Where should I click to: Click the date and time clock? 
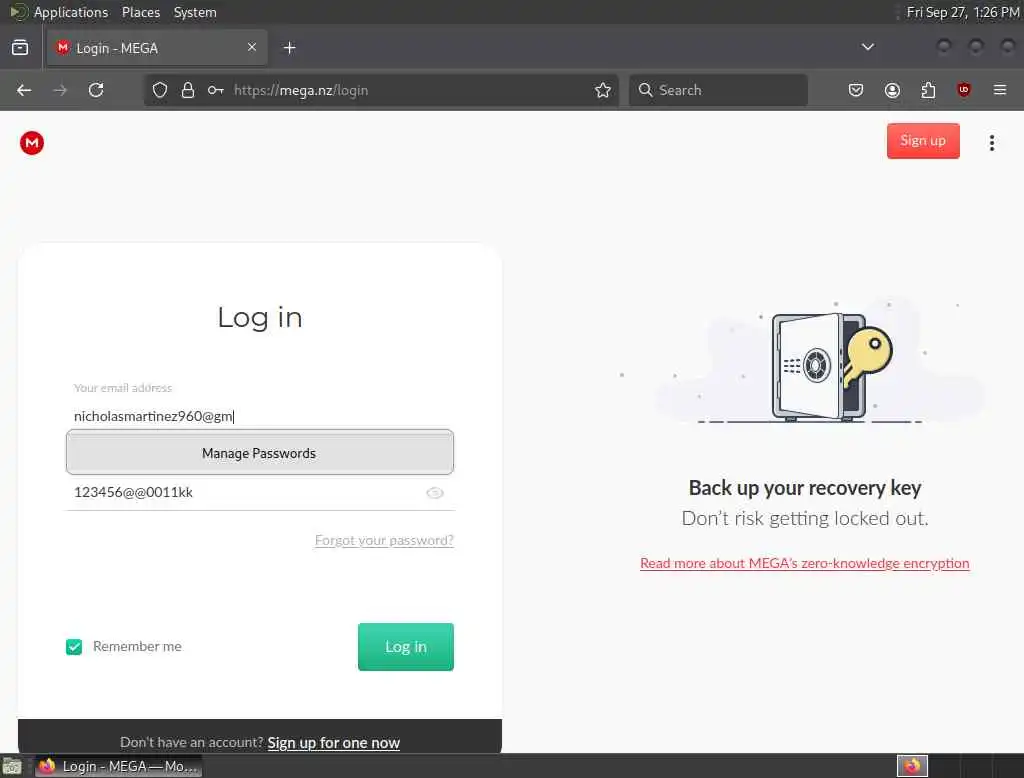click(963, 12)
